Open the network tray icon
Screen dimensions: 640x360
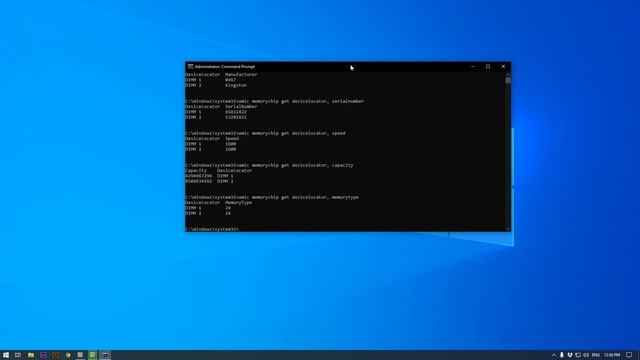click(x=578, y=355)
